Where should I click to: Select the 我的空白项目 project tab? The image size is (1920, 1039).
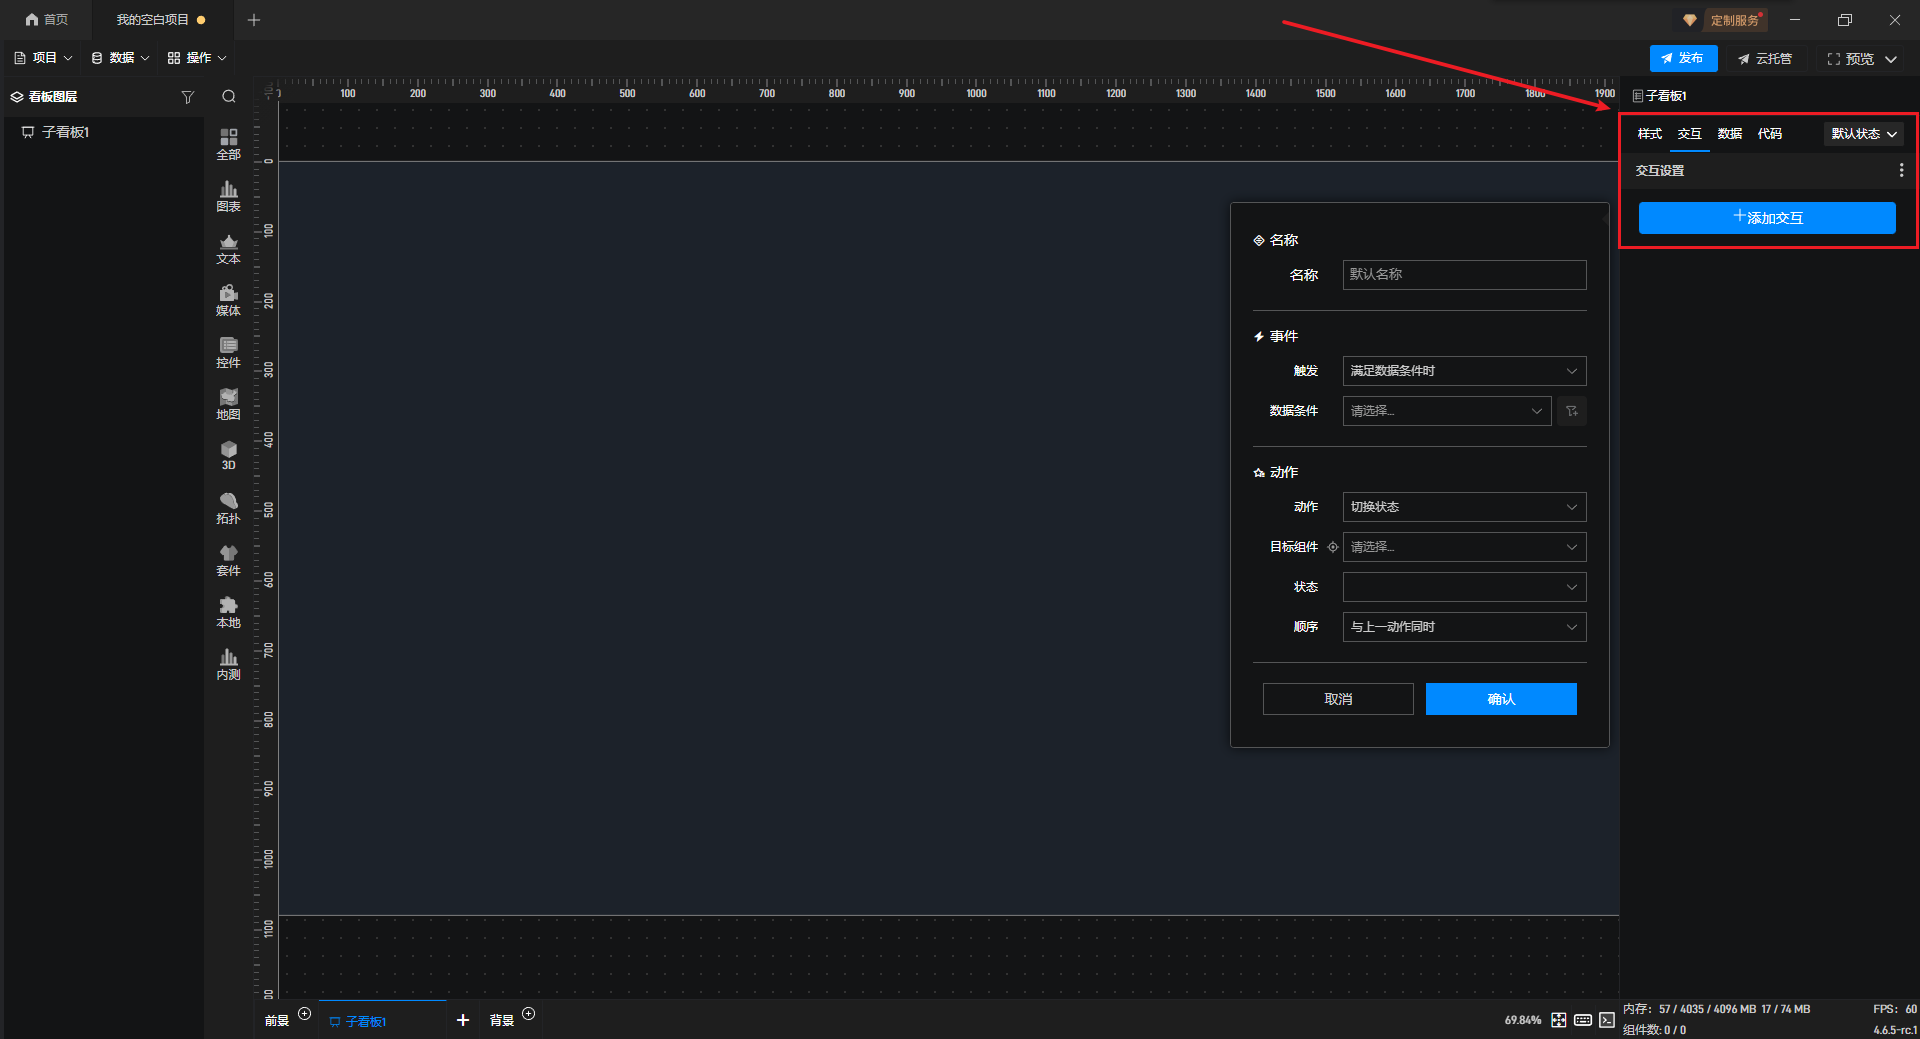pos(160,20)
